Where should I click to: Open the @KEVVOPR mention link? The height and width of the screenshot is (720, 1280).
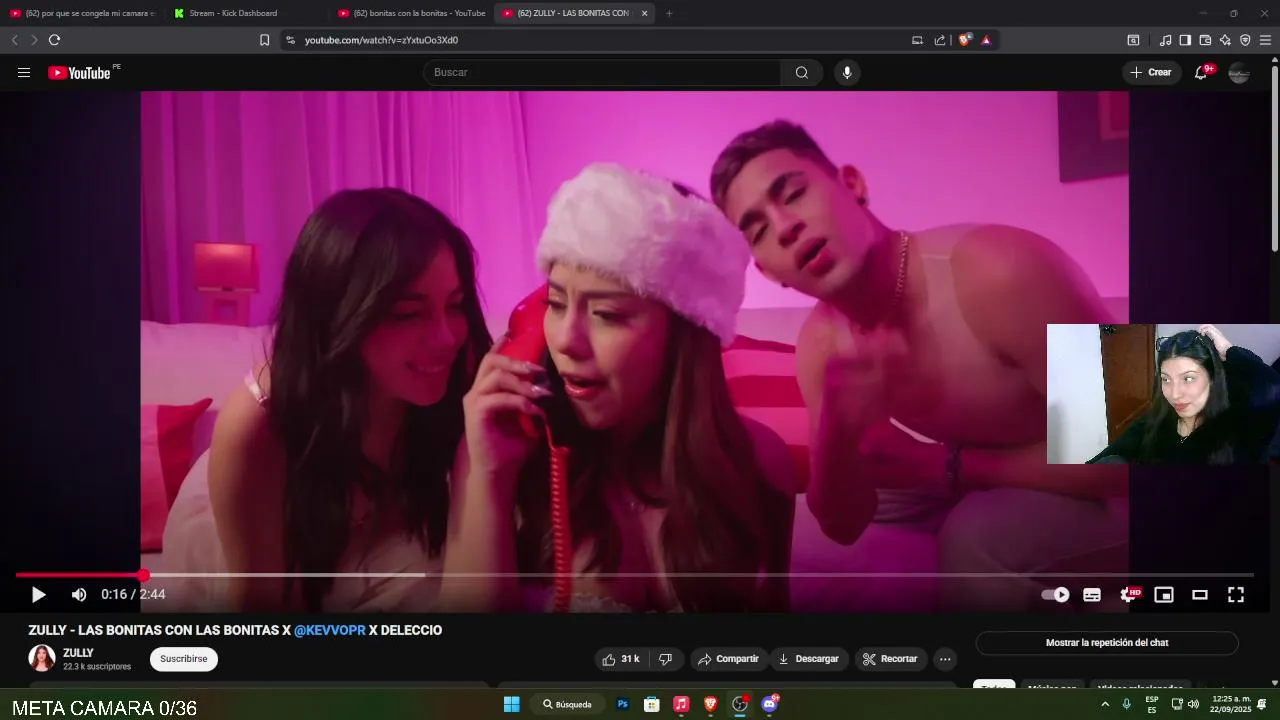(330, 630)
